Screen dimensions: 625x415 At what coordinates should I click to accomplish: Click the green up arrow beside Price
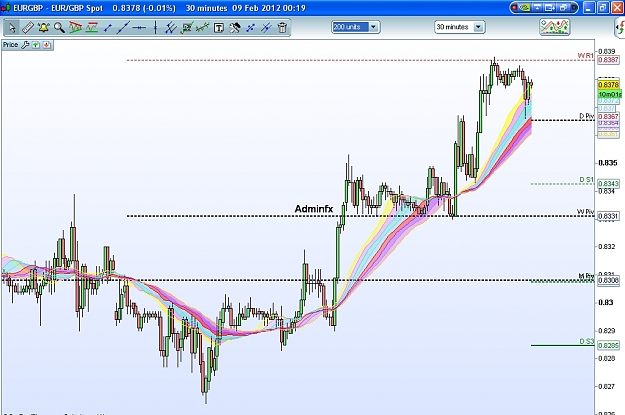click(36, 45)
